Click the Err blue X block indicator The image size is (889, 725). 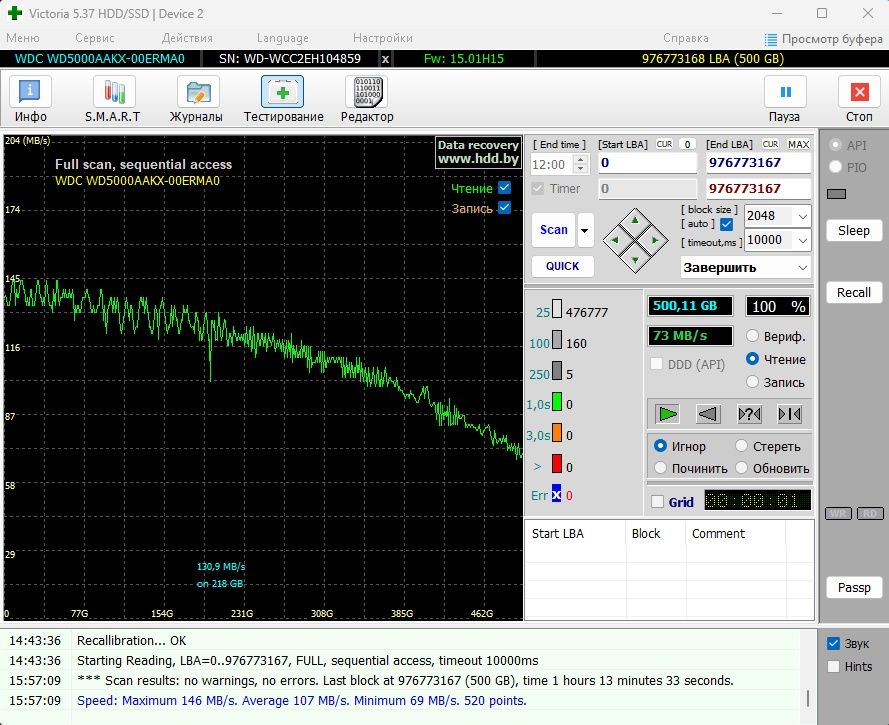pyautogui.click(x=556, y=493)
